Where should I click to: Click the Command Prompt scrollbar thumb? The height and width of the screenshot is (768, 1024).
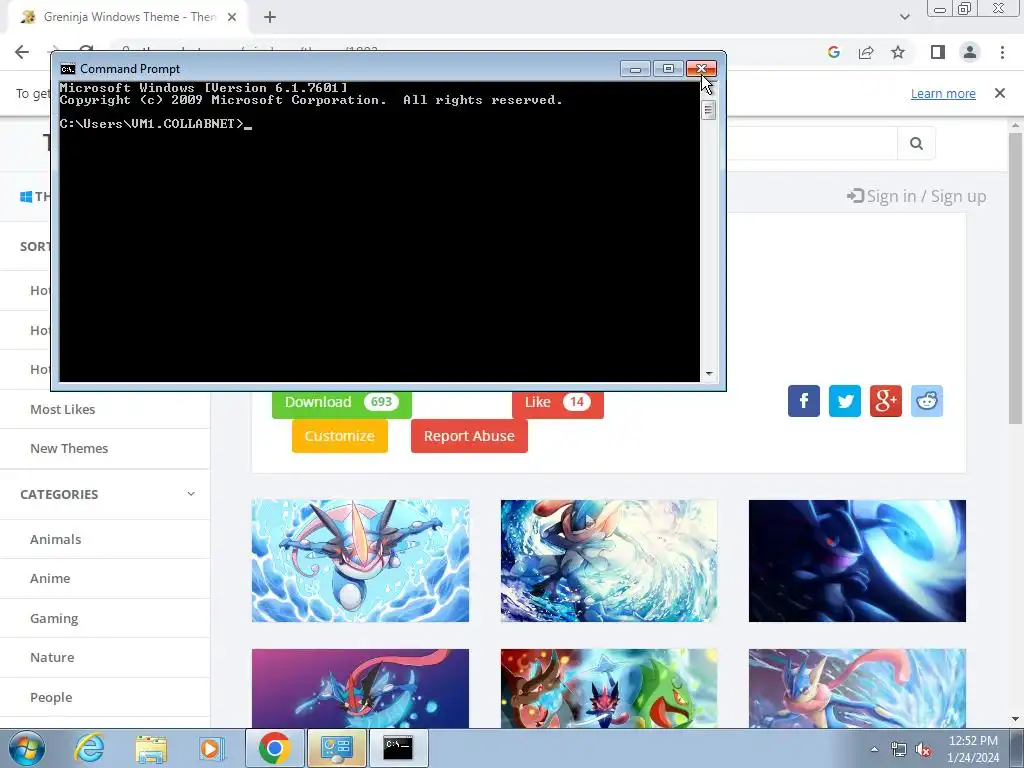pos(709,110)
